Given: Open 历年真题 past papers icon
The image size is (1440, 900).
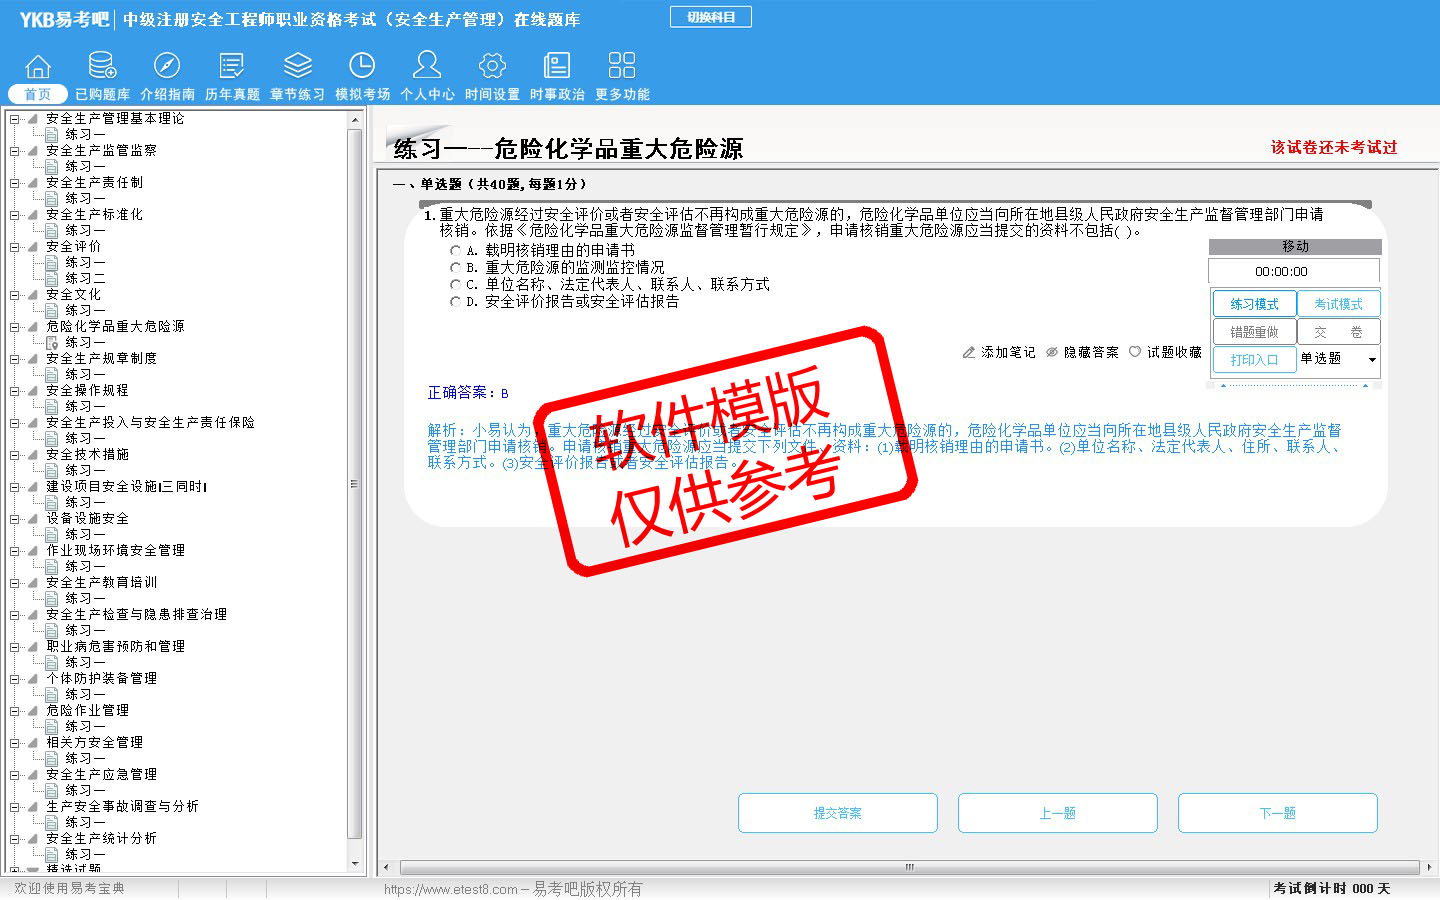Looking at the screenshot, I should [232, 67].
